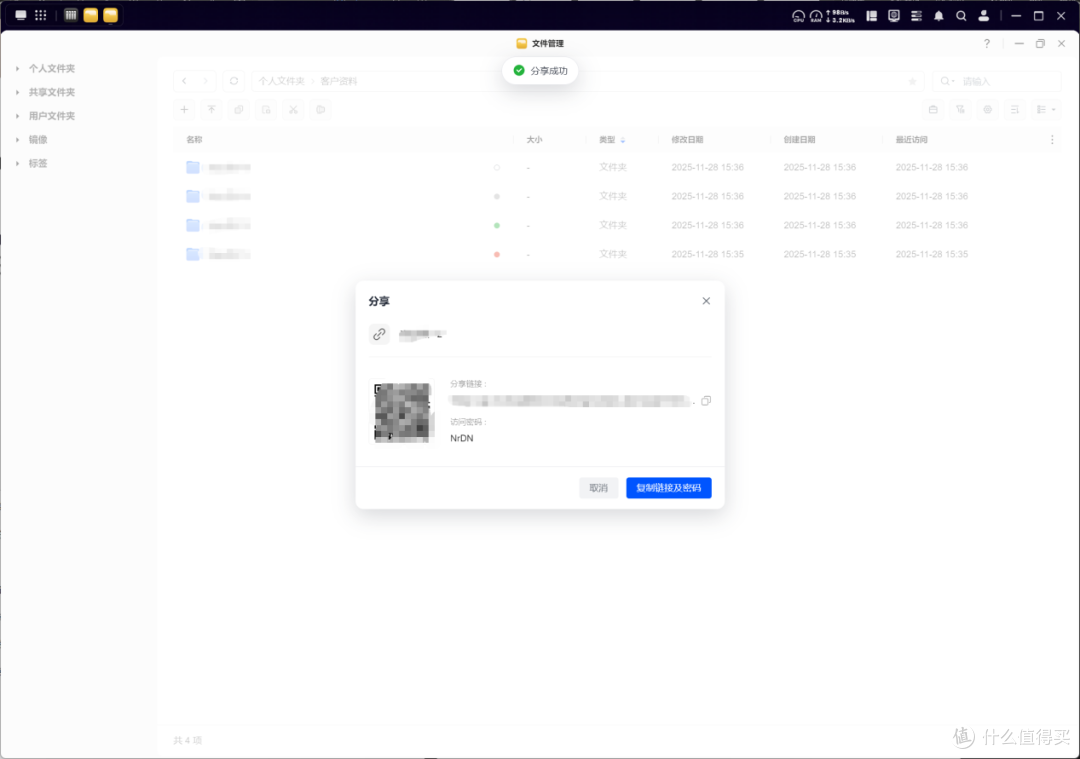
Task: Click the upload toolbar icon
Action: click(211, 110)
